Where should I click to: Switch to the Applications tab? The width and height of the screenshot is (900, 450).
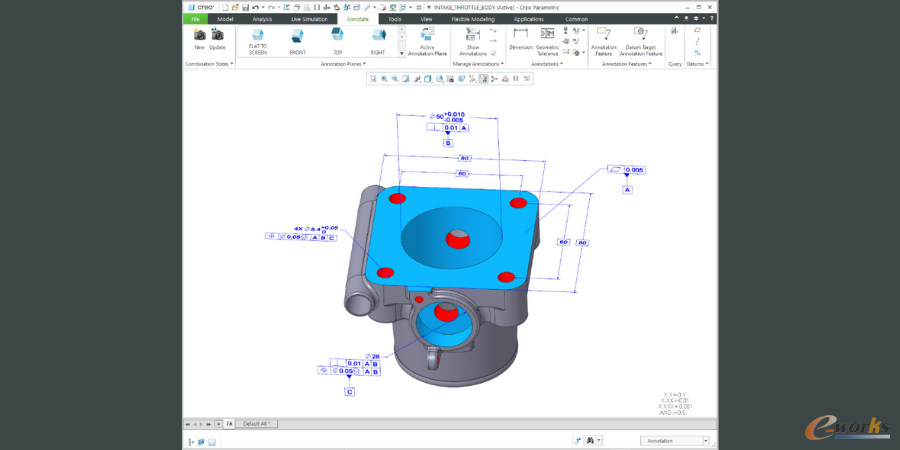(529, 19)
